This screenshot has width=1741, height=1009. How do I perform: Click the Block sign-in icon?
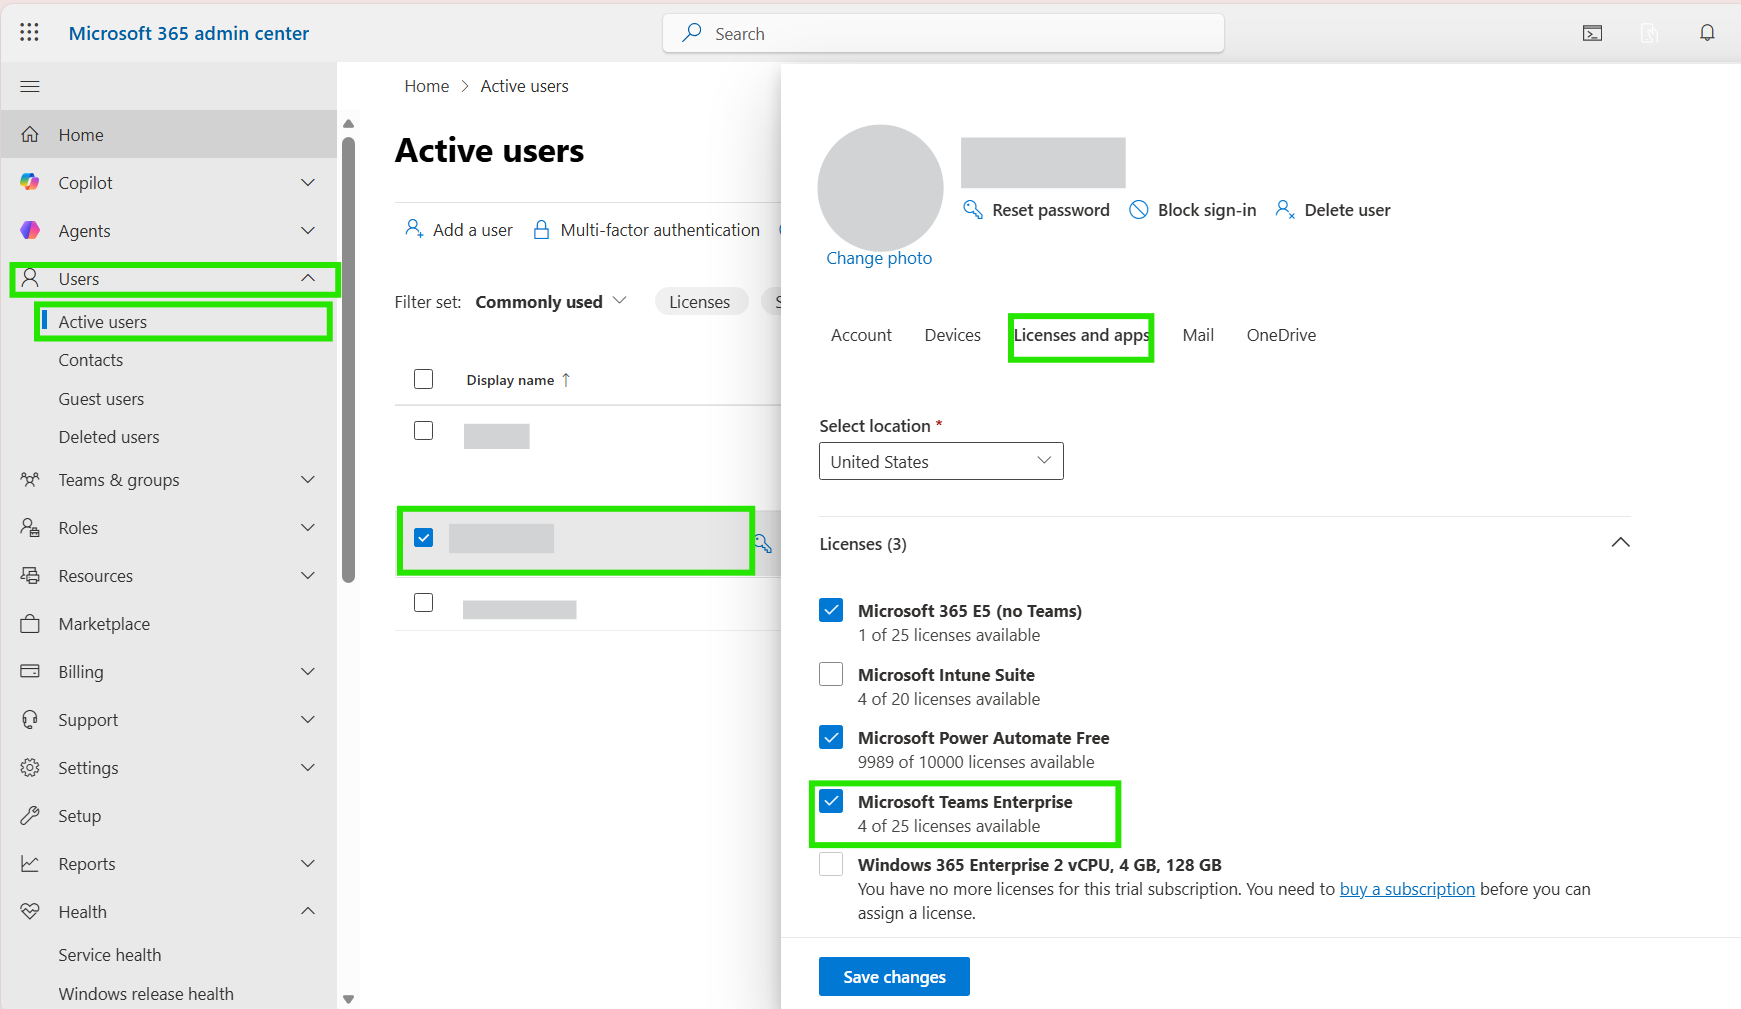(1138, 210)
